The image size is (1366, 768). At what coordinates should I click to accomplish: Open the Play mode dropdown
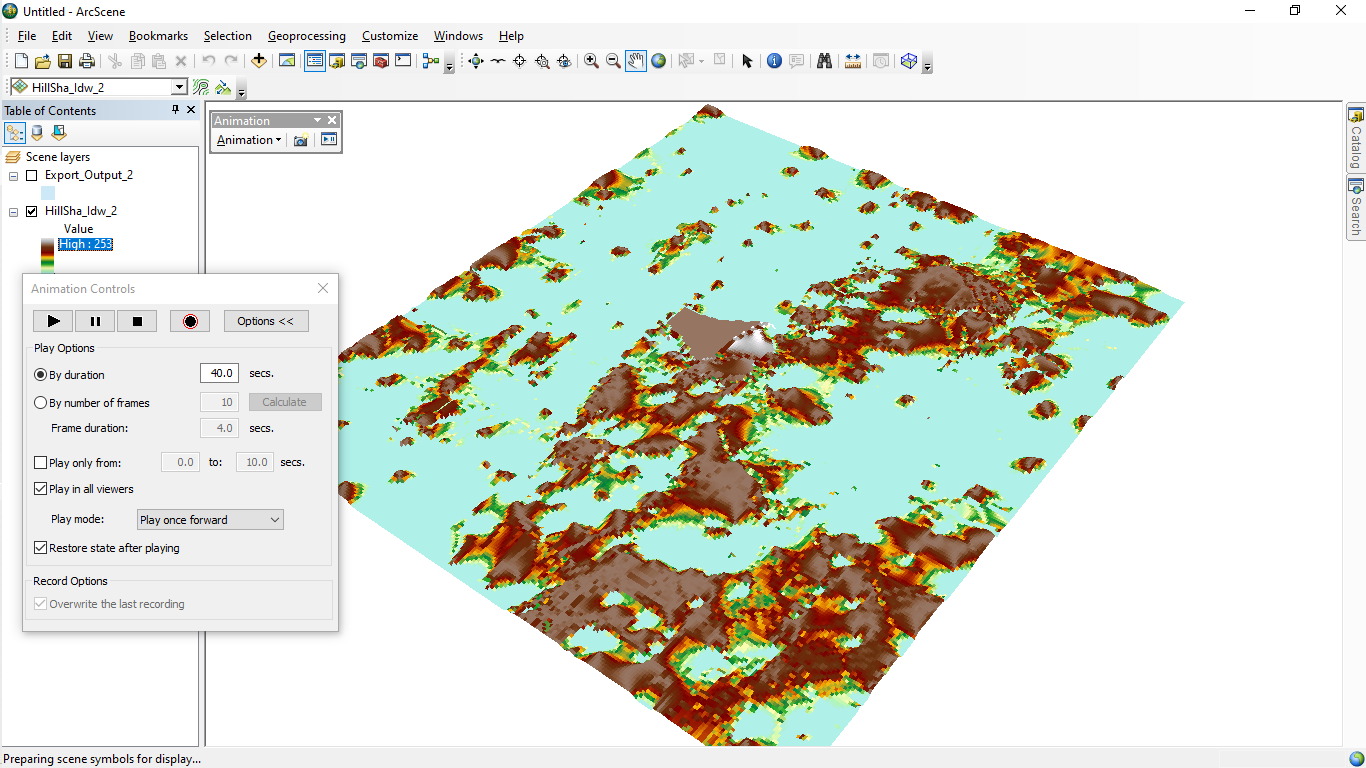[x=272, y=519]
